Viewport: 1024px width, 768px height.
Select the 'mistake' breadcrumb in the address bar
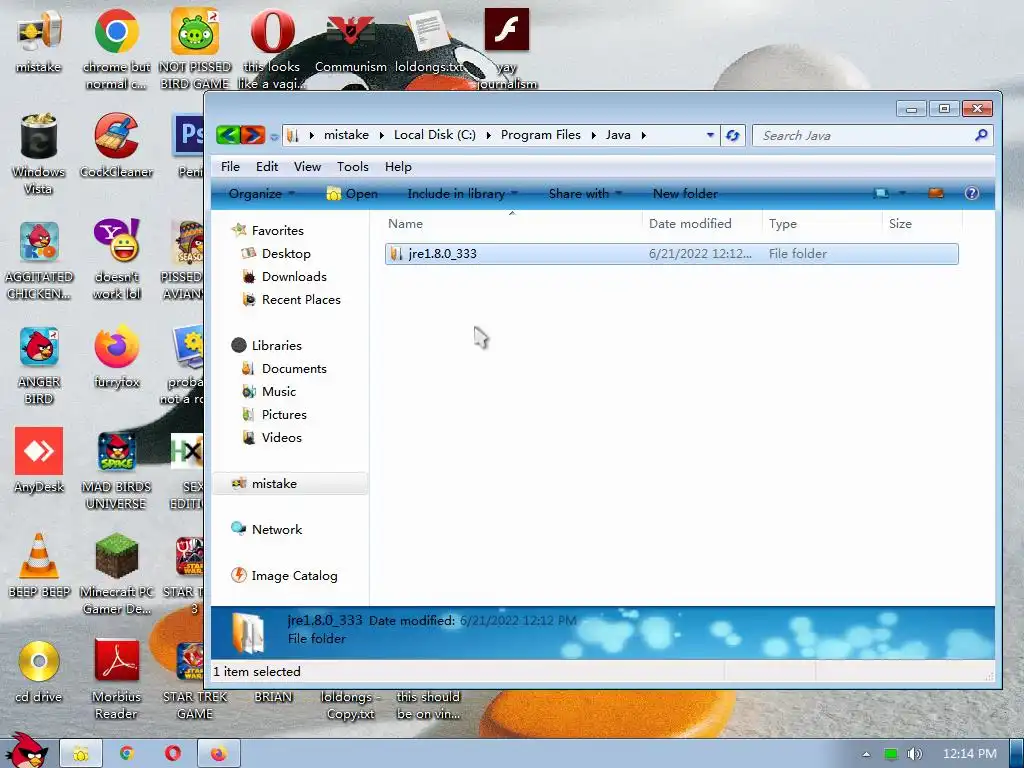click(346, 135)
